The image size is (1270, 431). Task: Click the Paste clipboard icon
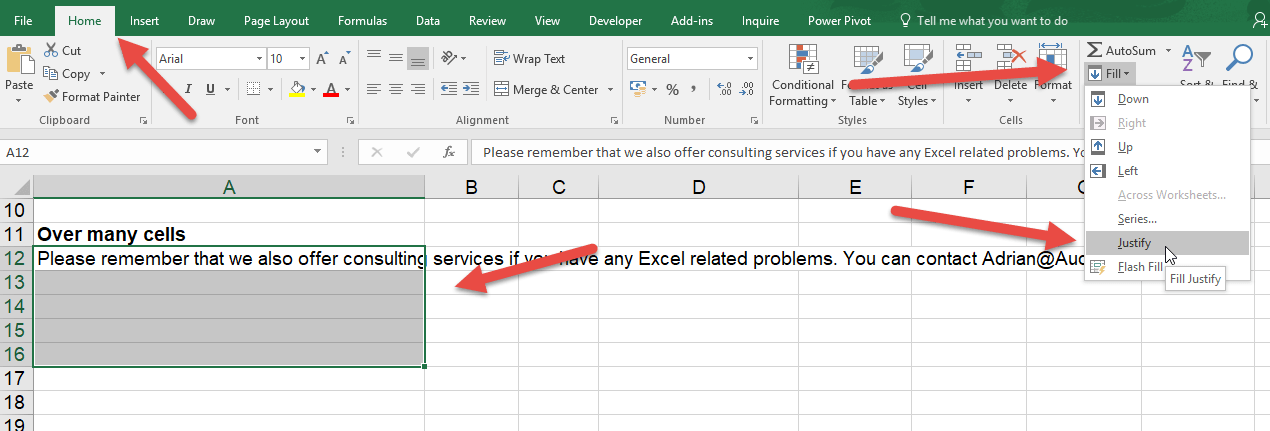click(19, 59)
